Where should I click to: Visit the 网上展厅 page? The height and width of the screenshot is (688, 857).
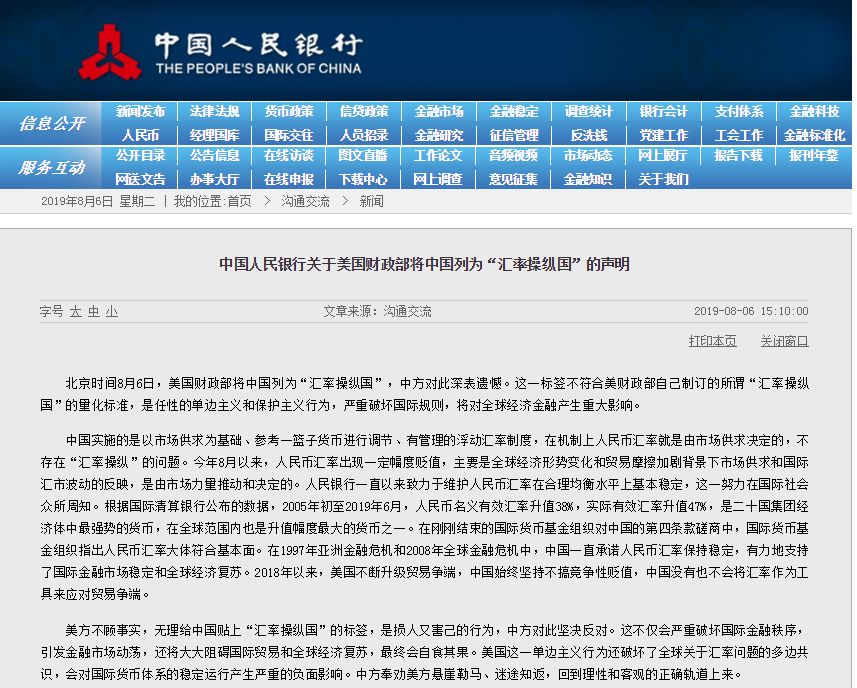662,156
